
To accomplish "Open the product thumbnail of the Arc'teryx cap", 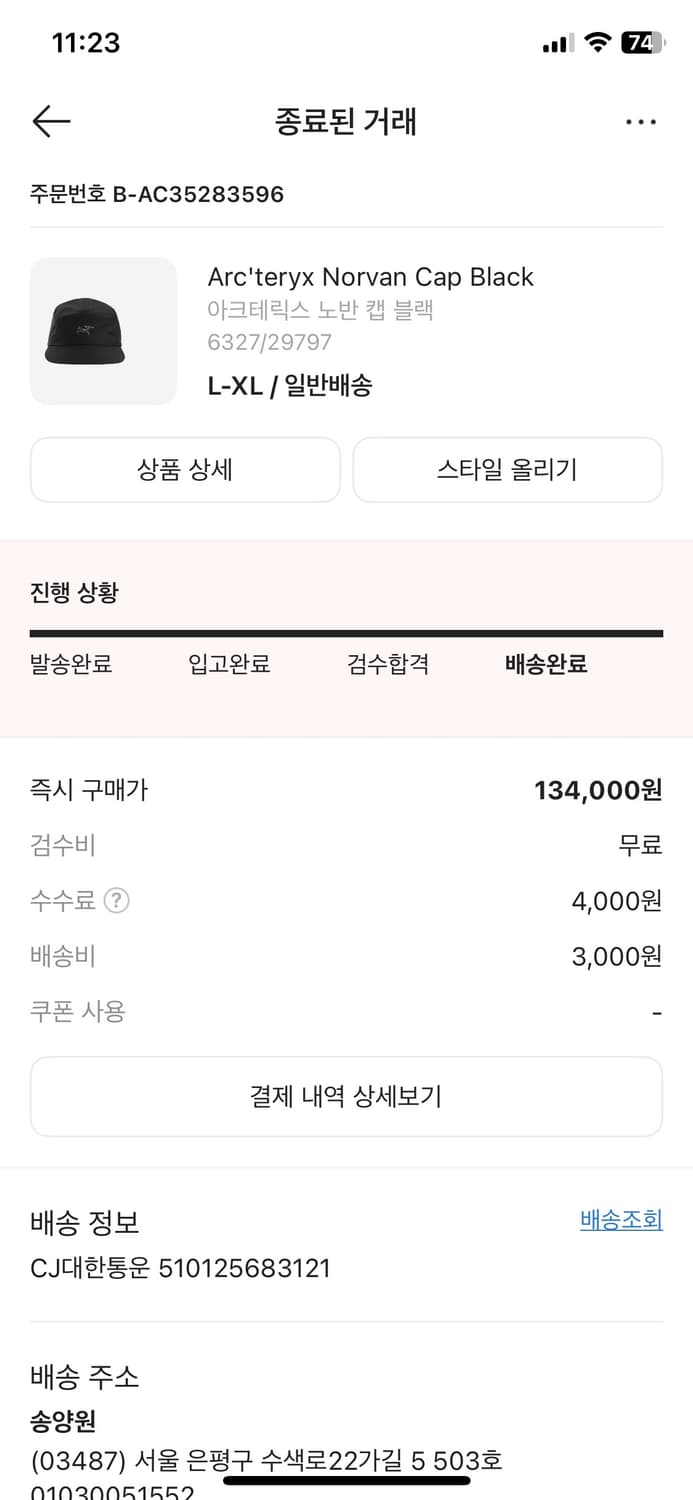I will click(x=103, y=331).
